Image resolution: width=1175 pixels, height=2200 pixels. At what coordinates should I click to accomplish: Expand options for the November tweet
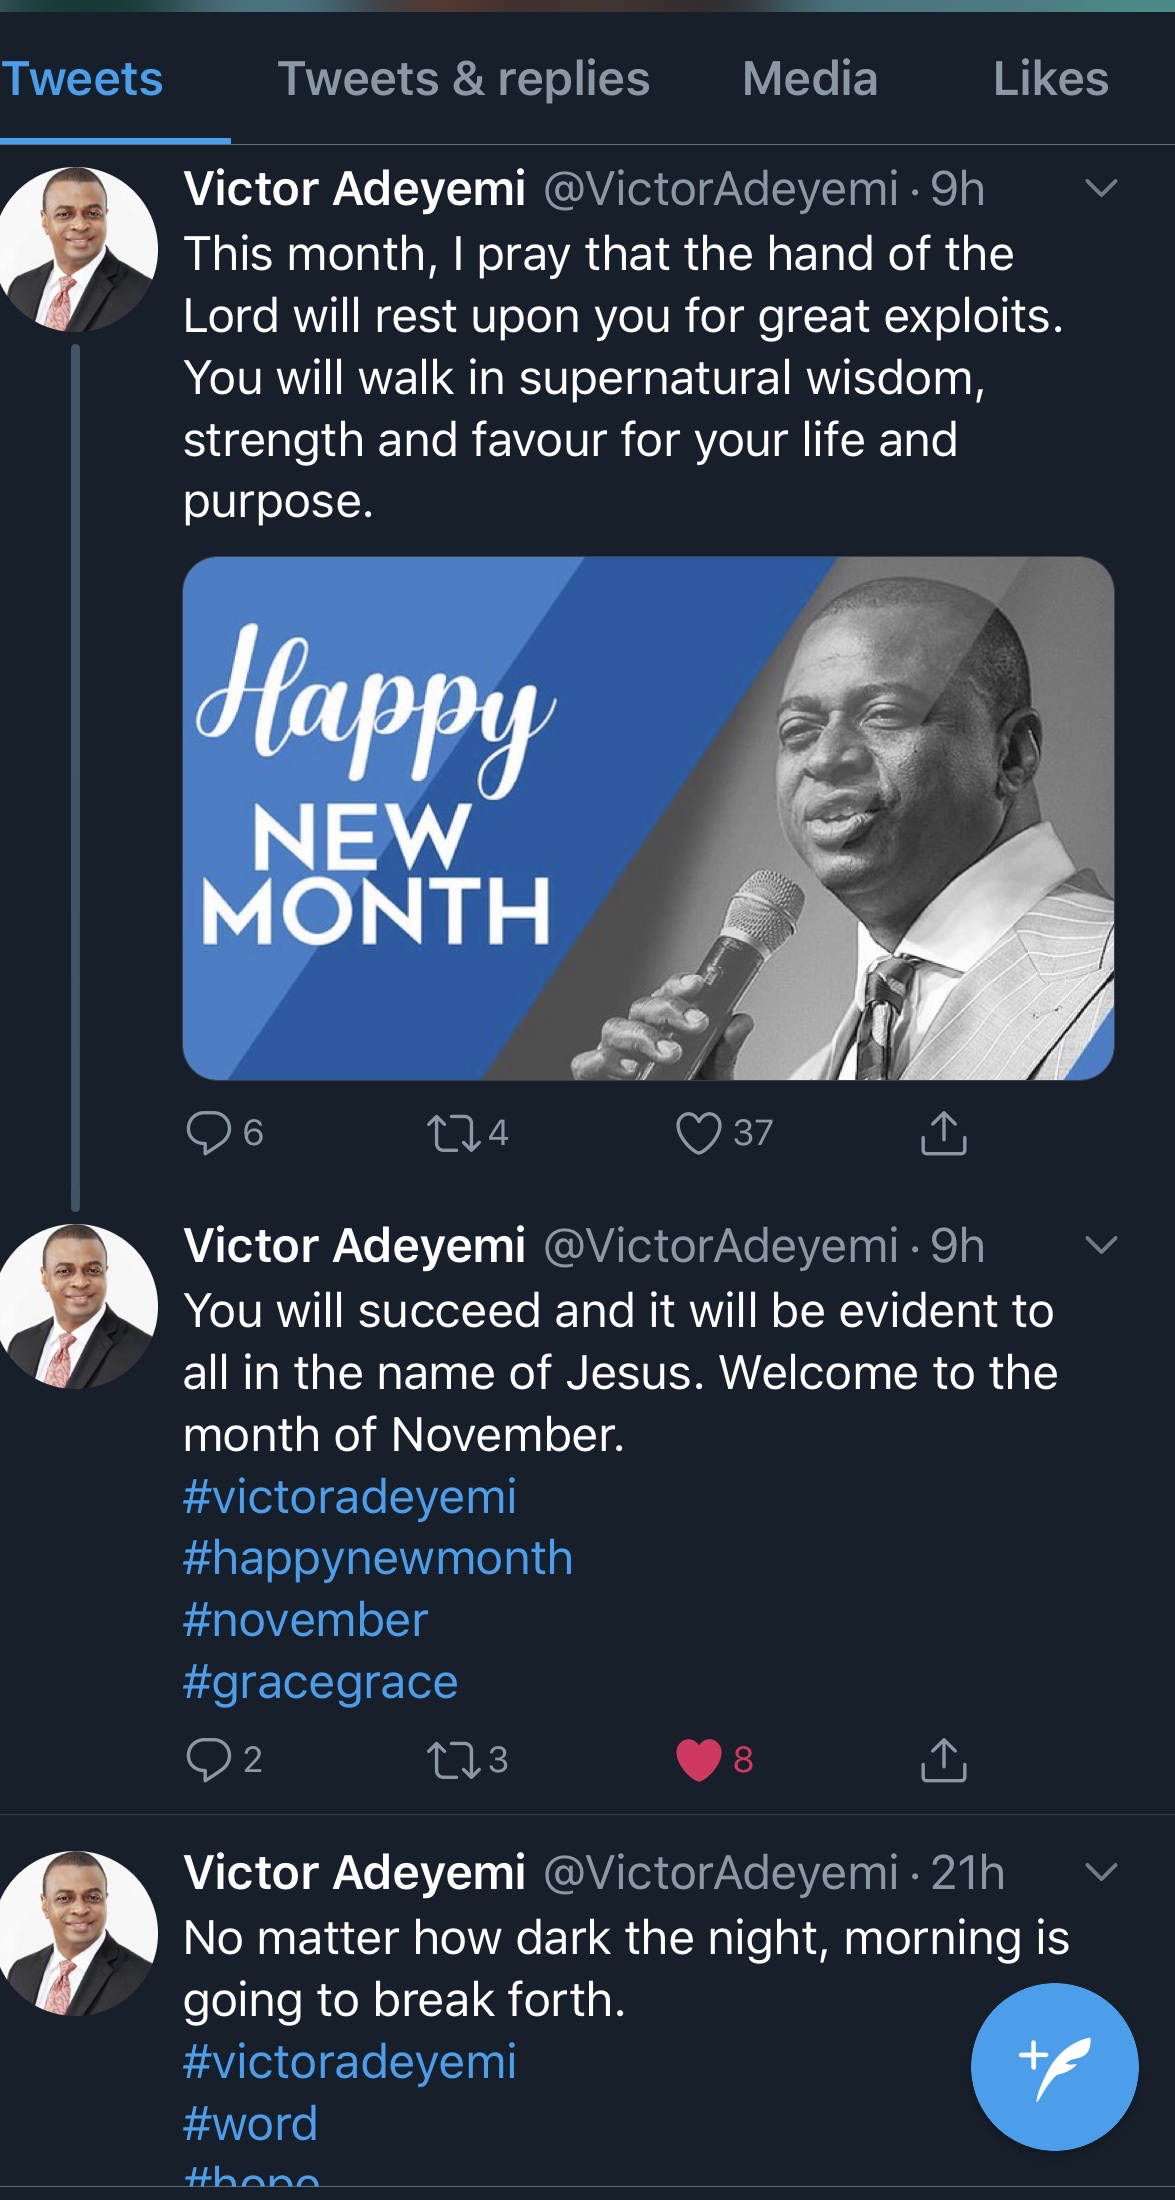pos(1101,1245)
